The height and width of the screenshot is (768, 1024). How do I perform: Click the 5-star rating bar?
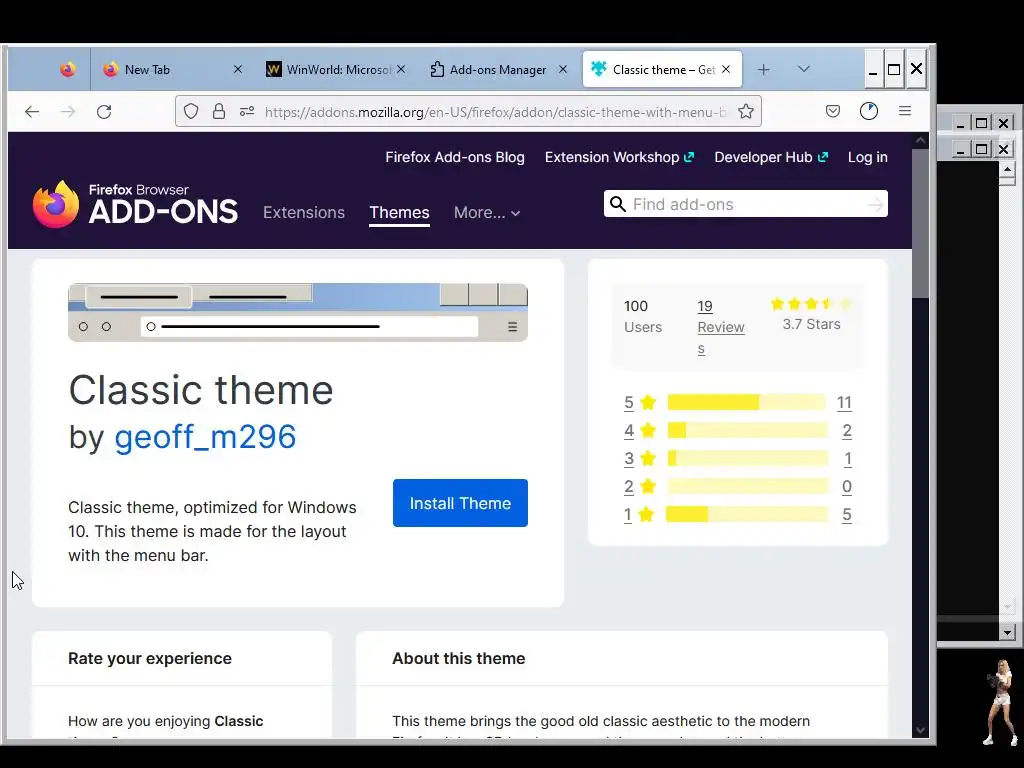pyautogui.click(x=746, y=402)
